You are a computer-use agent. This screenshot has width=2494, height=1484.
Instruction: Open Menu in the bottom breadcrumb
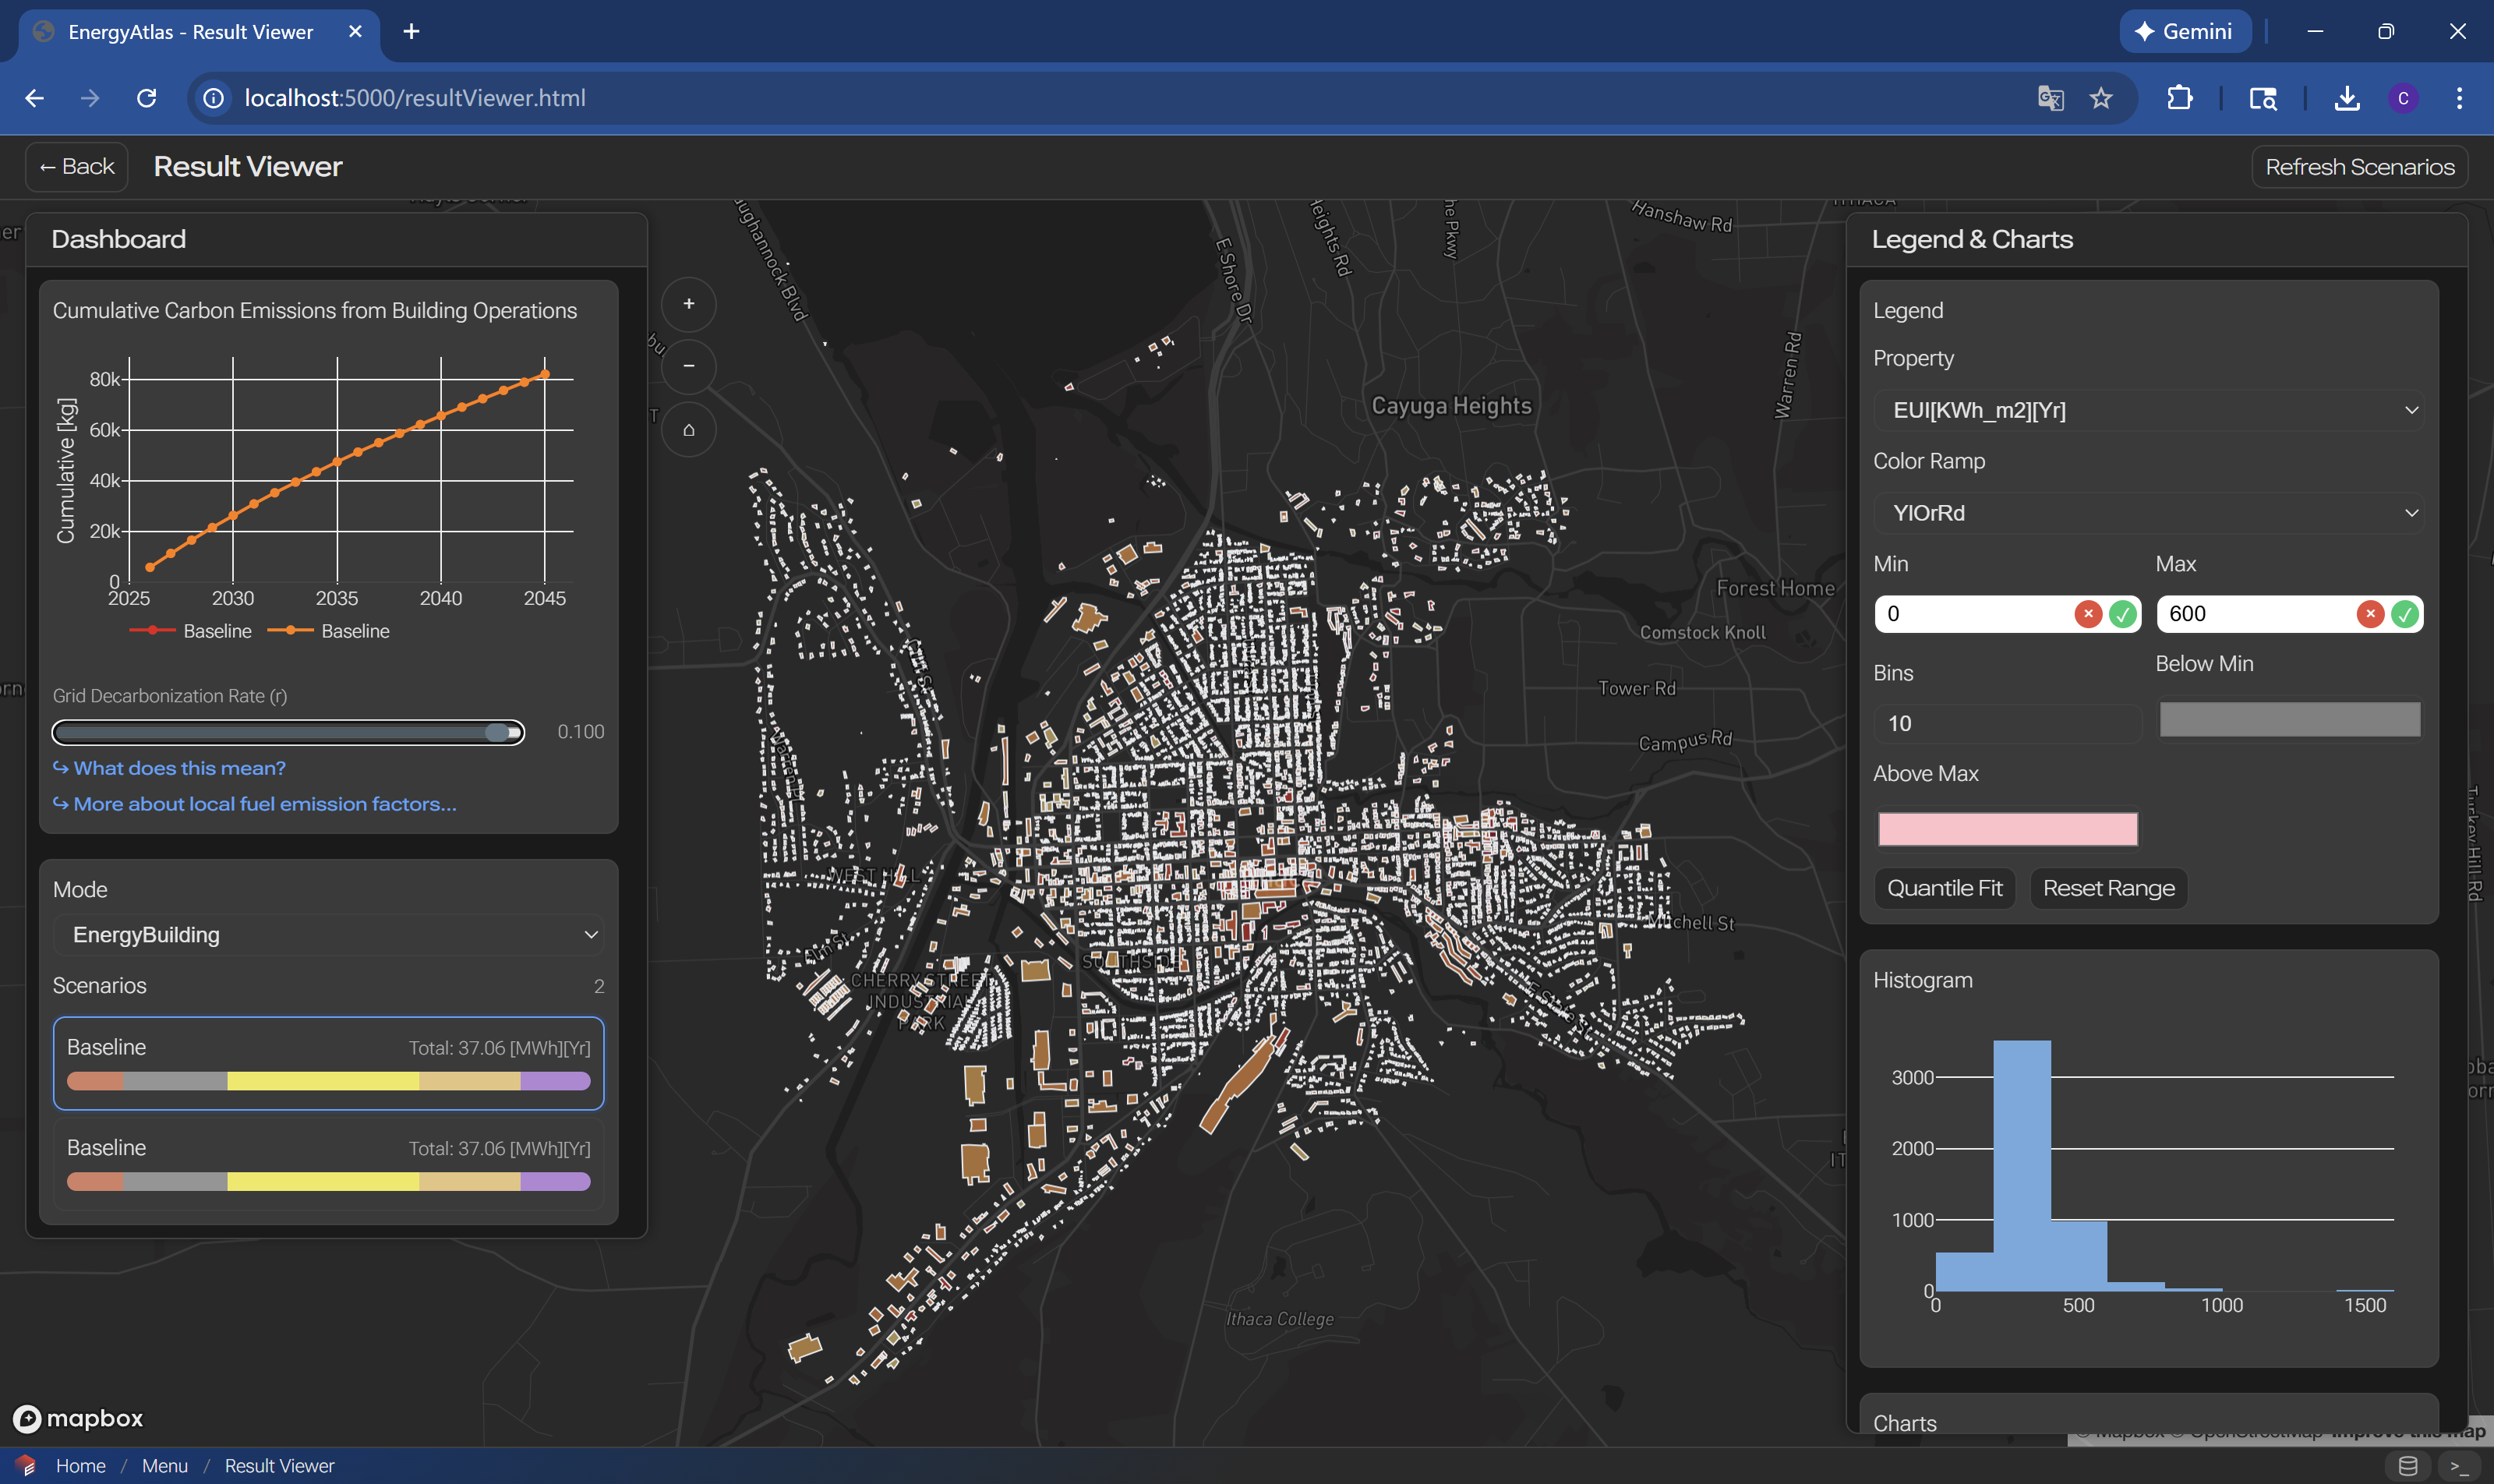165,1465
